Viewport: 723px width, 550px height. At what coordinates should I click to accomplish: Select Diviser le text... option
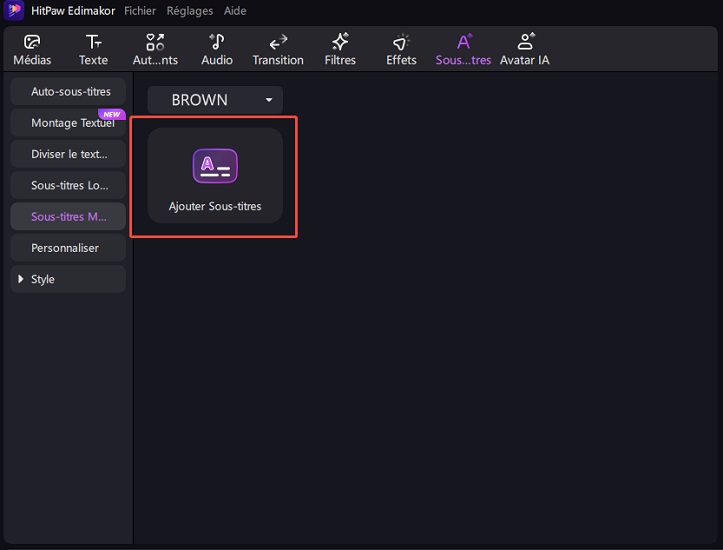(68, 154)
